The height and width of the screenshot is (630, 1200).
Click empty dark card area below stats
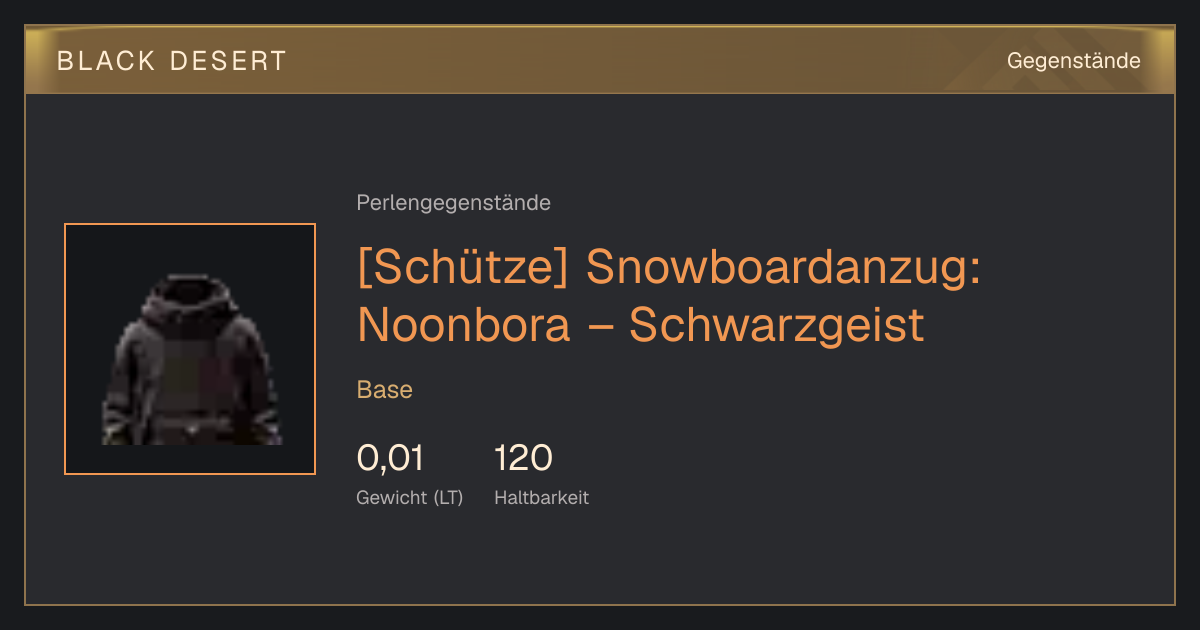pyautogui.click(x=600, y=558)
